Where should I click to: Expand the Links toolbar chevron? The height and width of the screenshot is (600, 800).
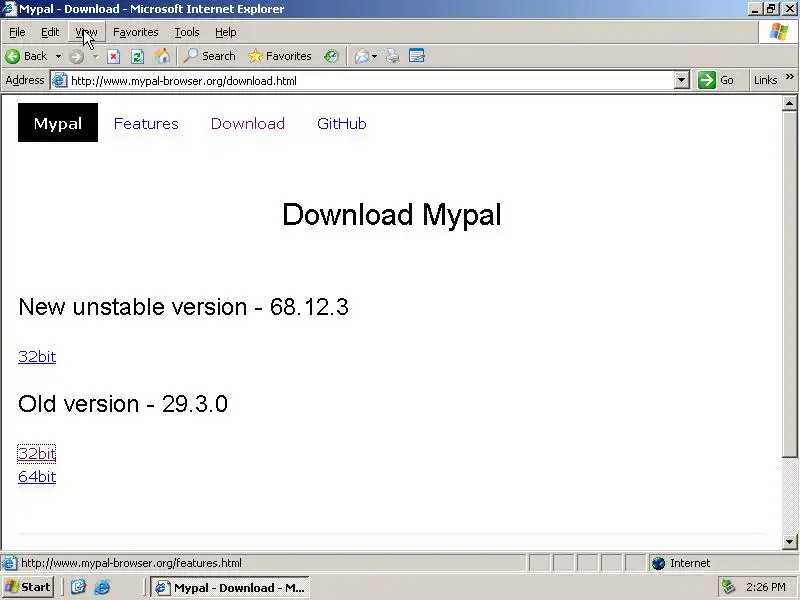tap(790, 77)
